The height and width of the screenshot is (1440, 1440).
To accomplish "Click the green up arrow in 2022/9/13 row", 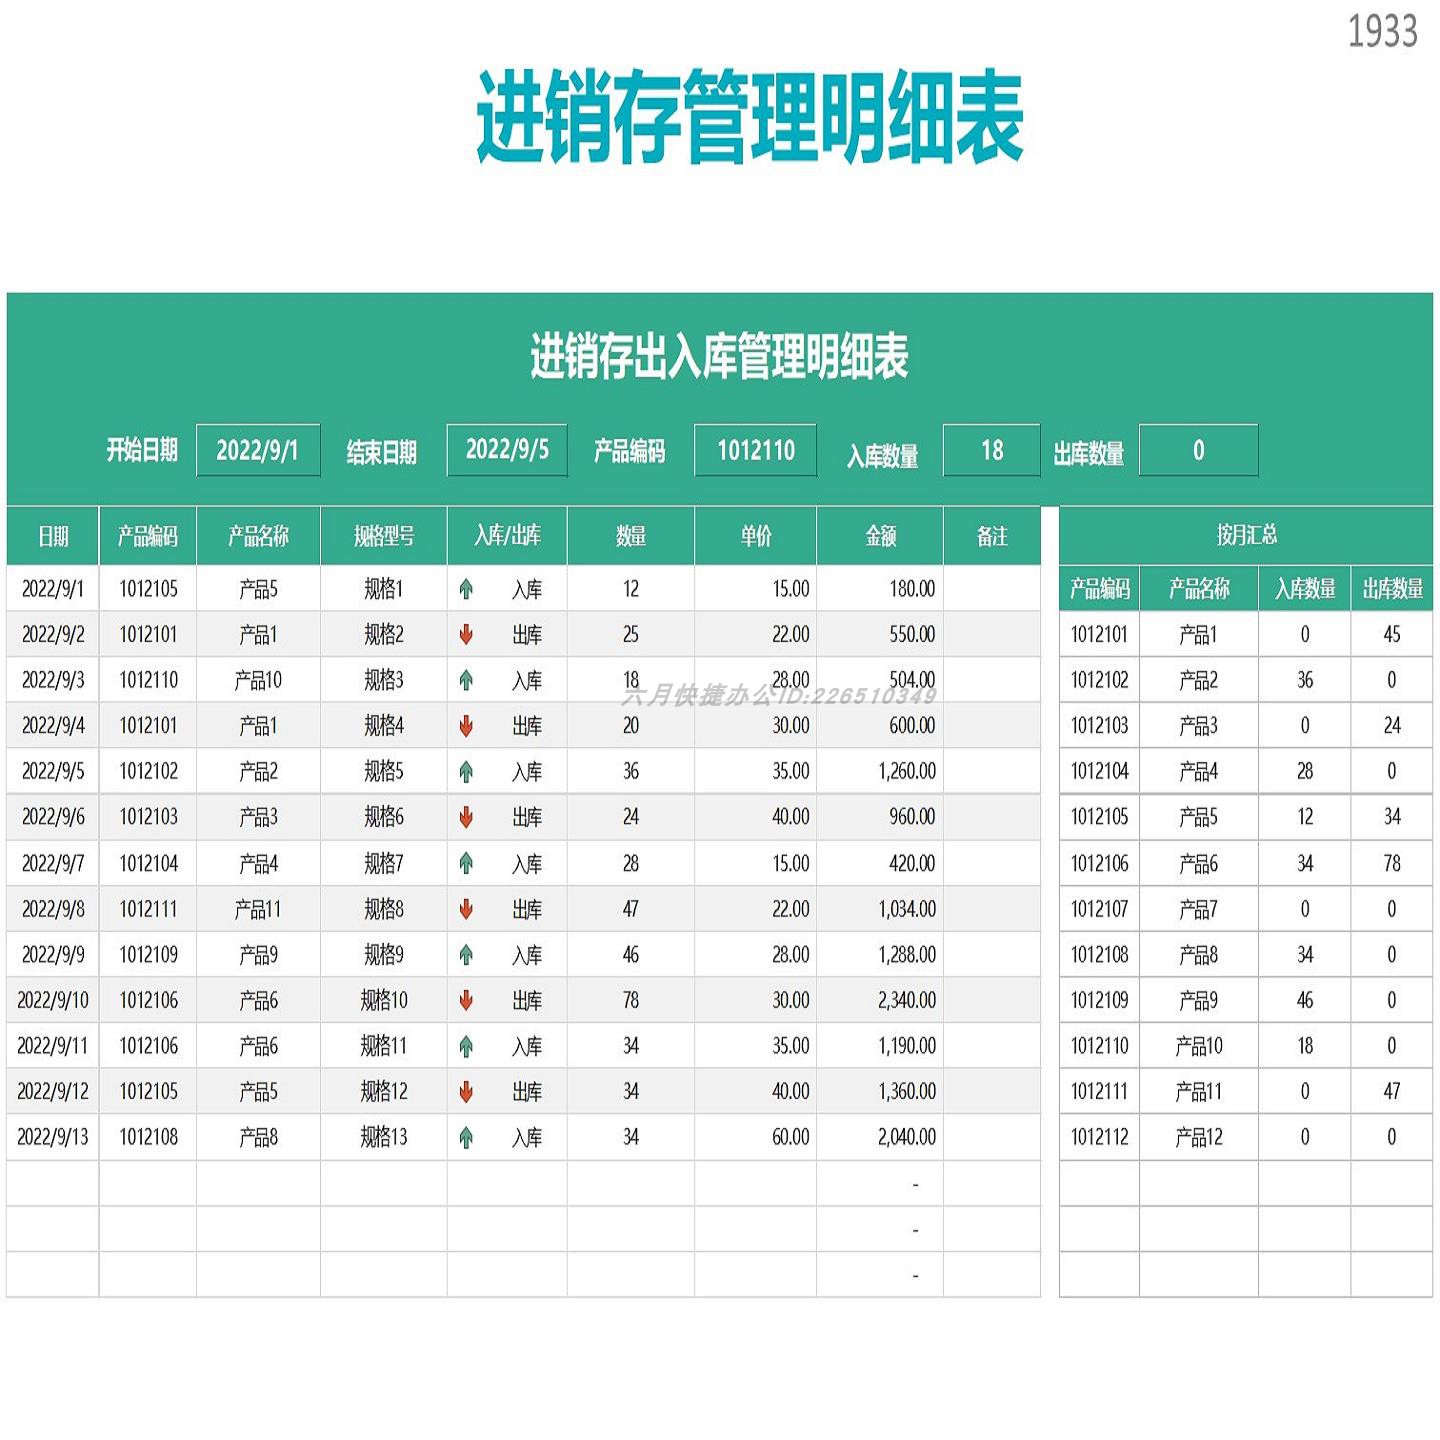I will point(466,1137).
